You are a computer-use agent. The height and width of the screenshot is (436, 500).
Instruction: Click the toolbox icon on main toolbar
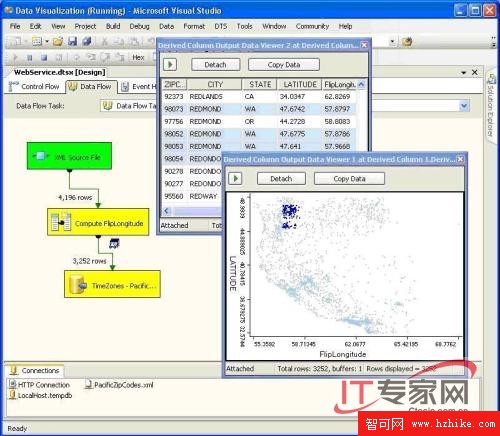407,42
